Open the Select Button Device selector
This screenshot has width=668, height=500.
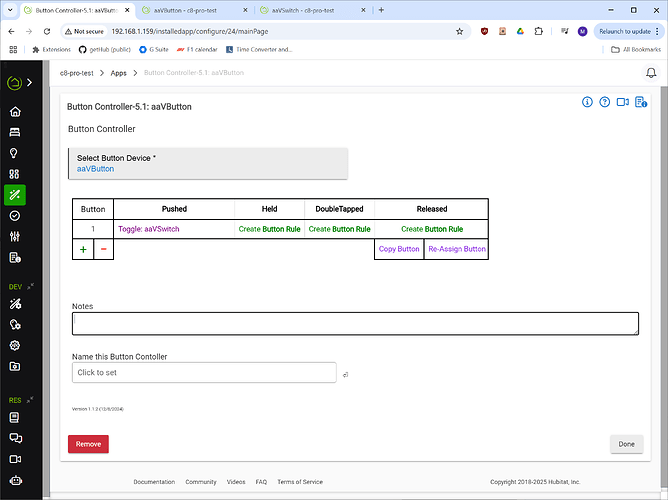point(208,164)
